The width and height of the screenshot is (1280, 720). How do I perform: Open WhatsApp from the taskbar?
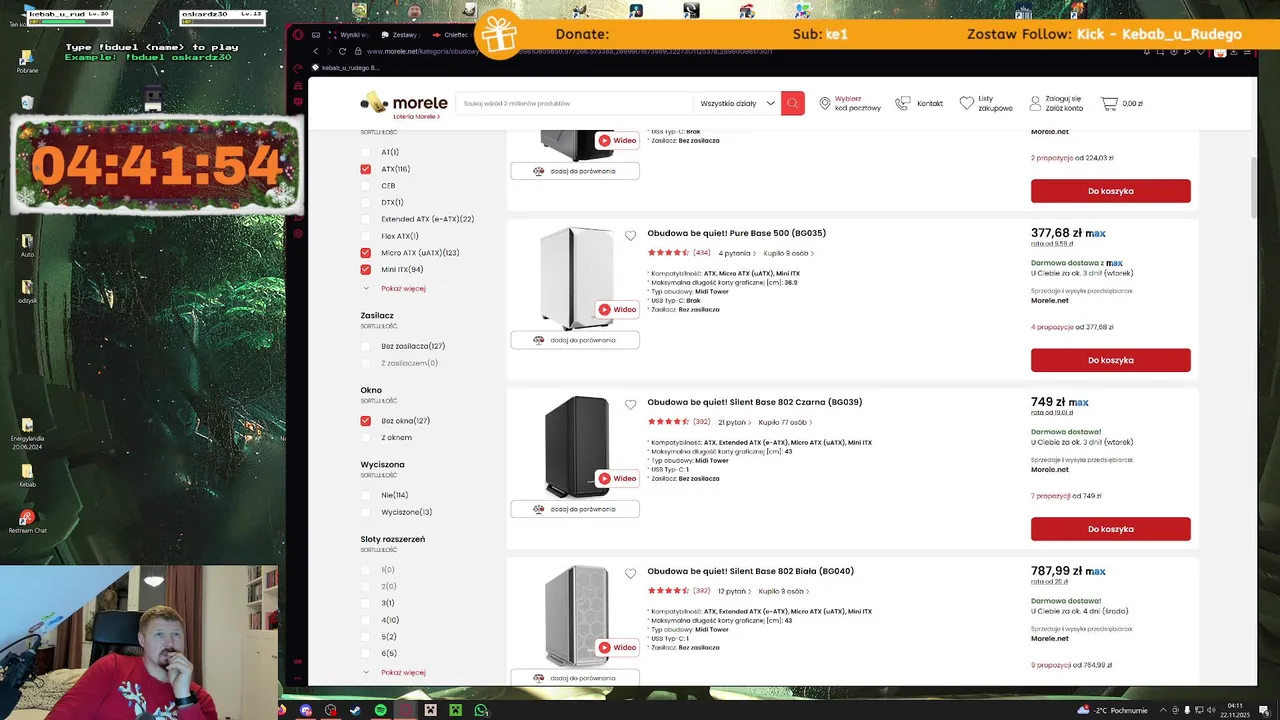point(481,710)
